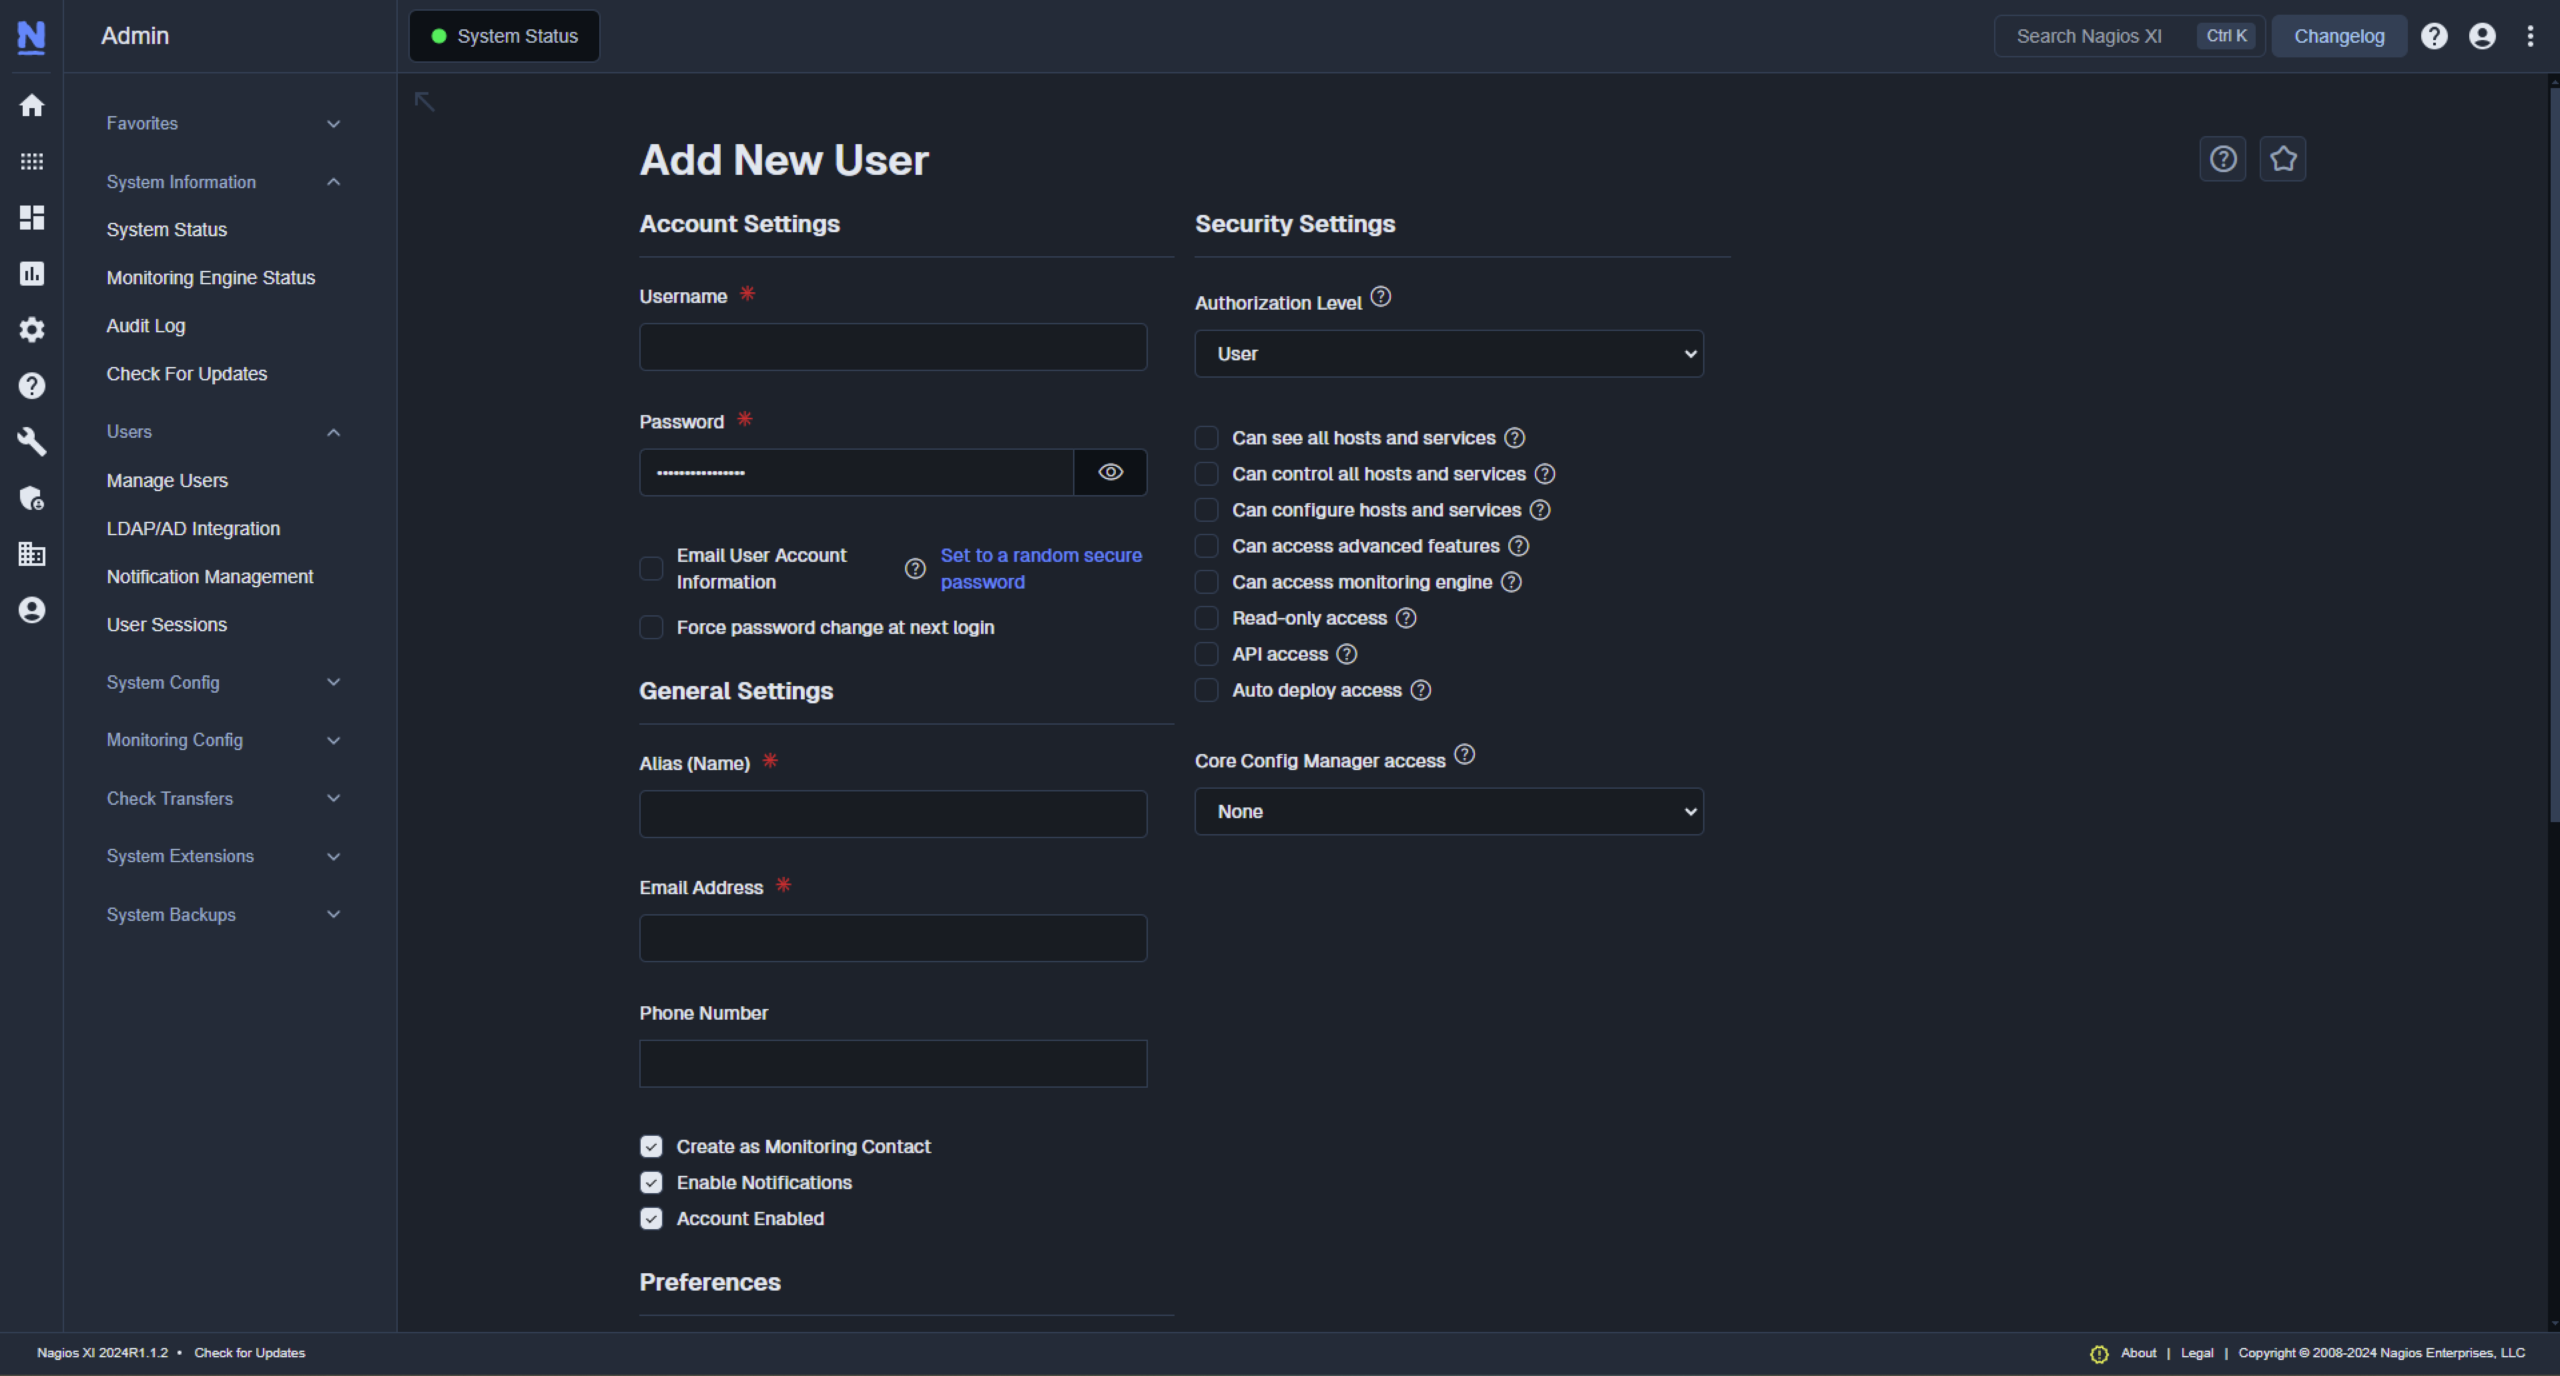The image size is (2560, 1376).
Task: Expand the Authorization Level dropdown
Action: point(1449,352)
